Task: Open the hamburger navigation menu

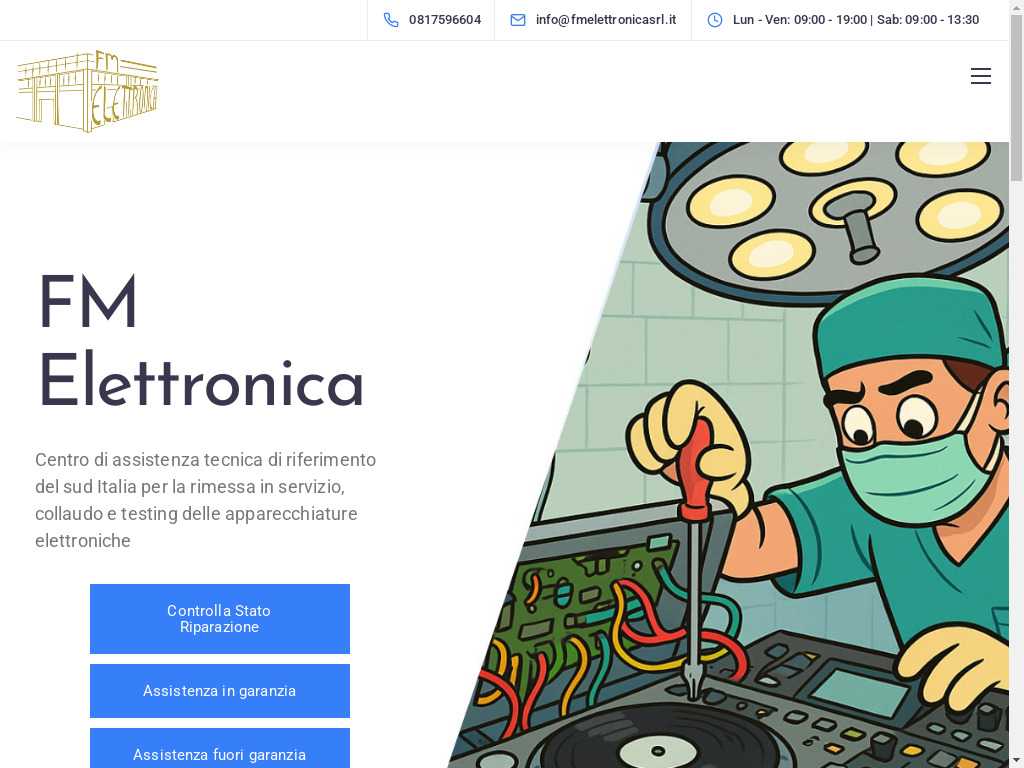Action: (980, 76)
